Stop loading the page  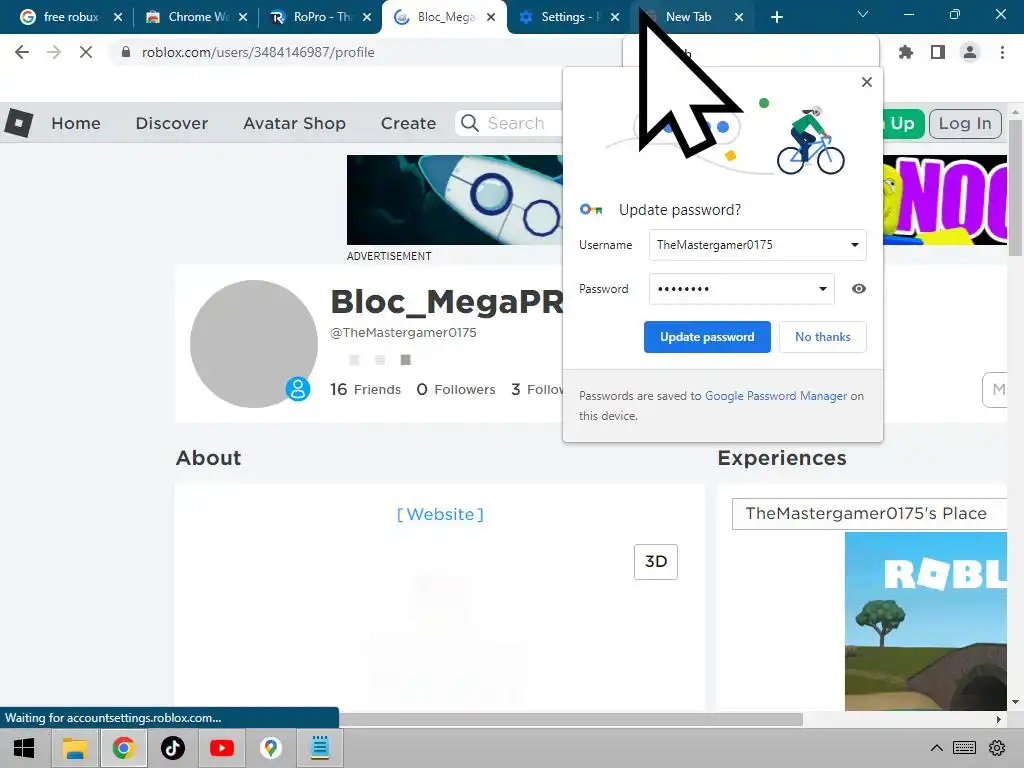[86, 52]
